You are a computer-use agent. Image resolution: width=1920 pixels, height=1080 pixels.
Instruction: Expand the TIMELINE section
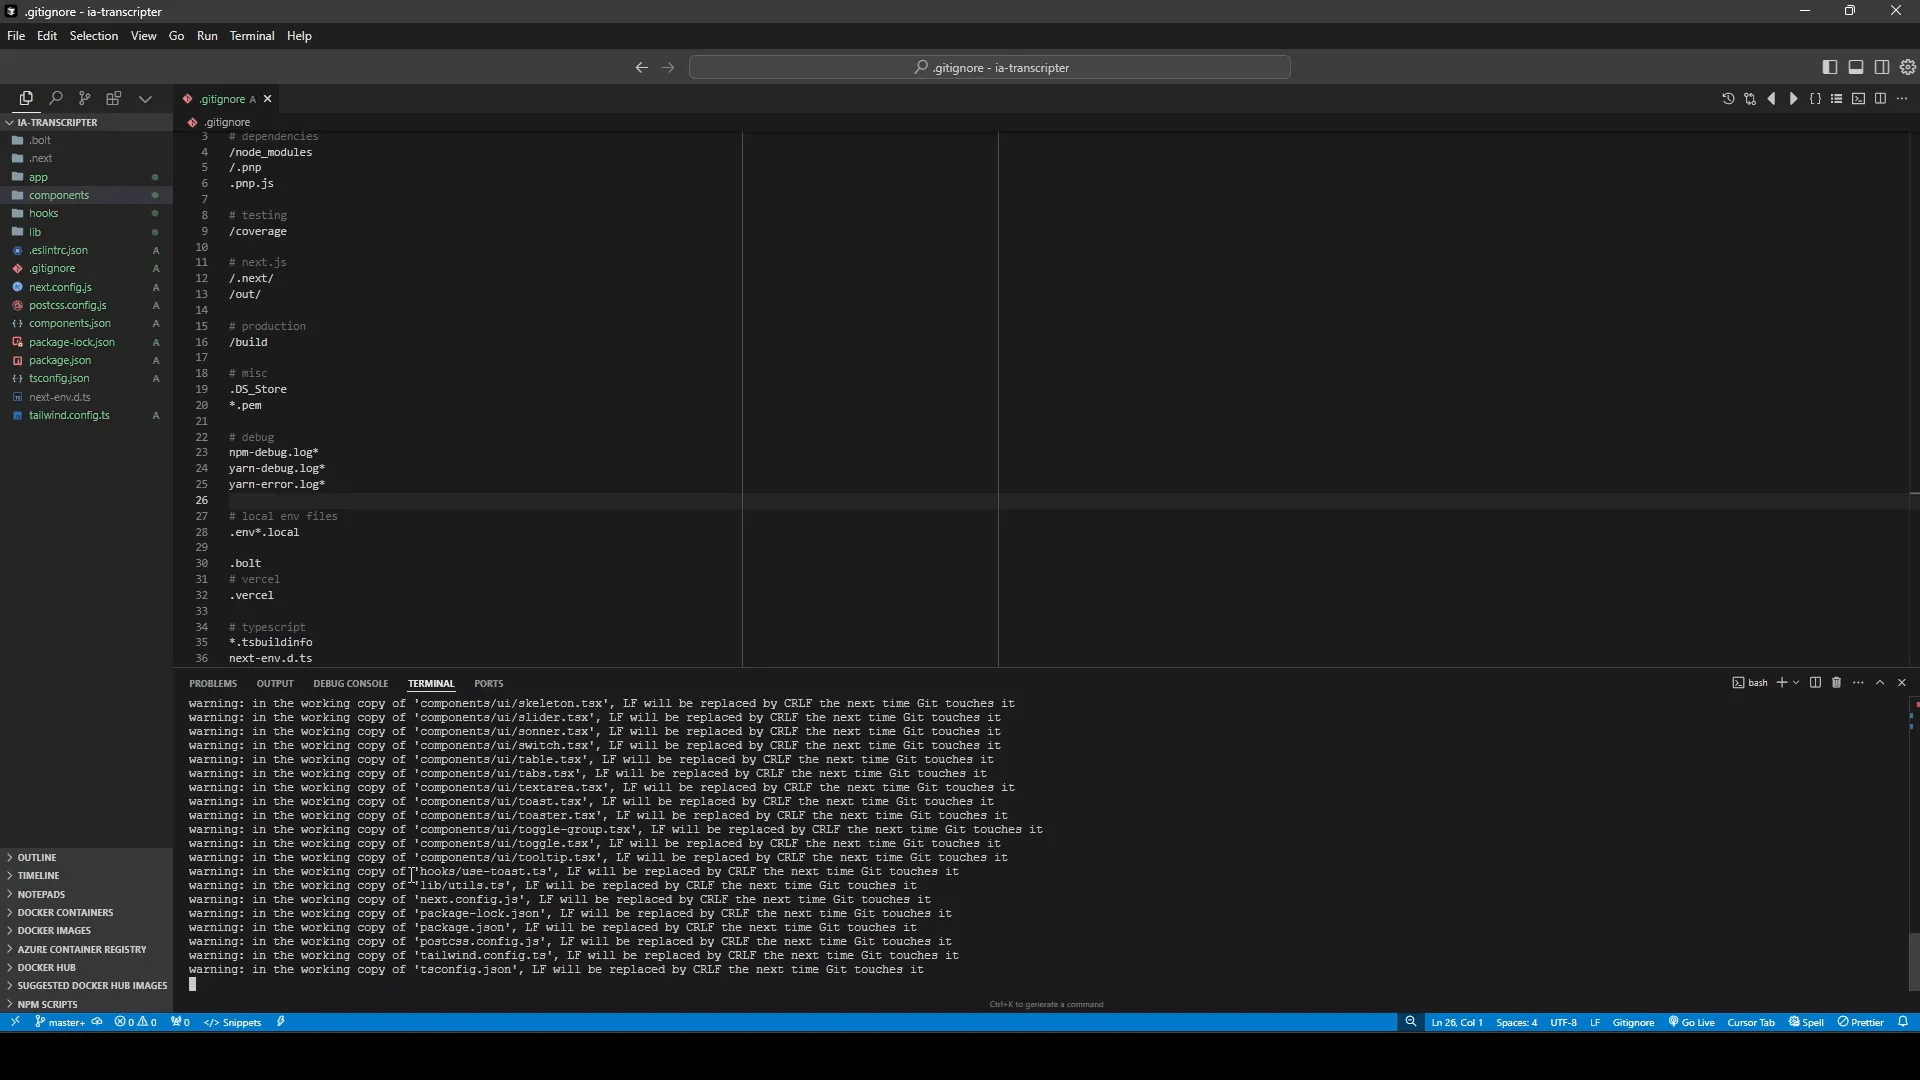click(x=86, y=876)
